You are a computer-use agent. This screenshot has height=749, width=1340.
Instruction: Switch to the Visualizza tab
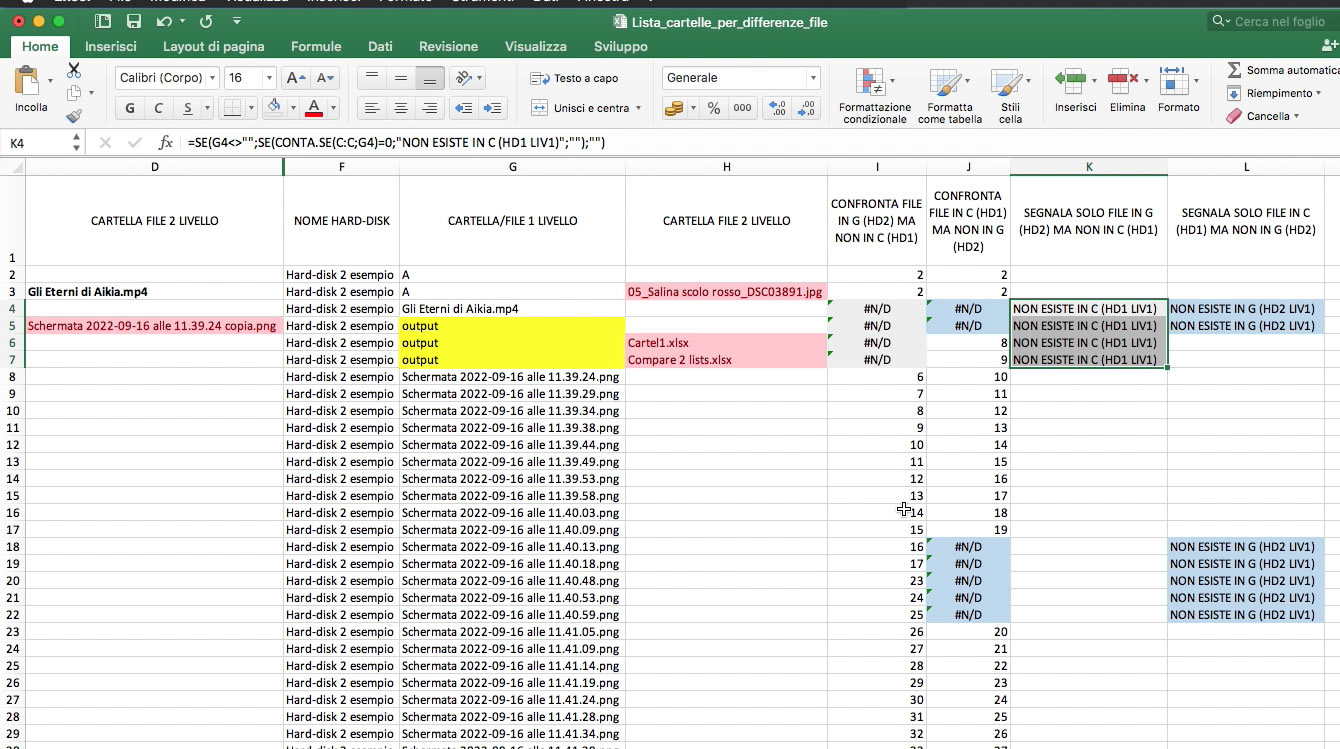[x=536, y=46]
